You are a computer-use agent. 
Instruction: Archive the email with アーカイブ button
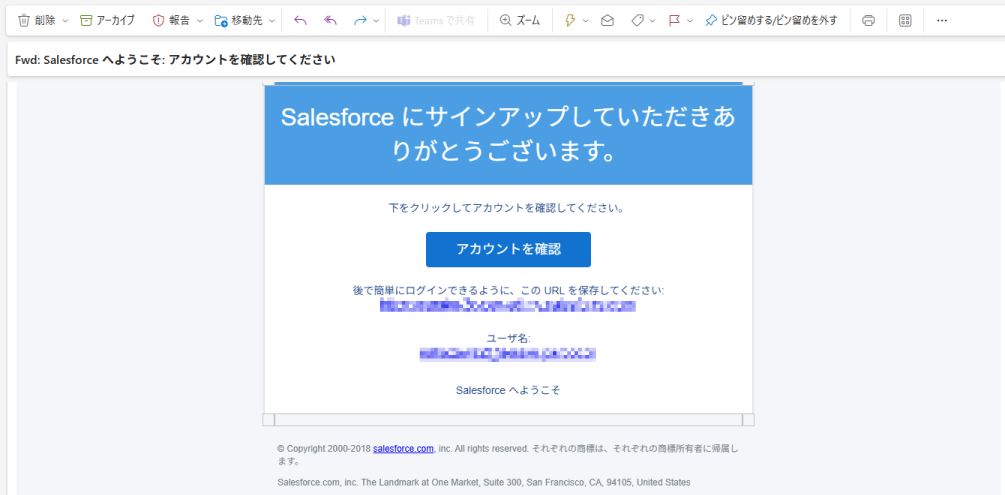click(x=107, y=20)
